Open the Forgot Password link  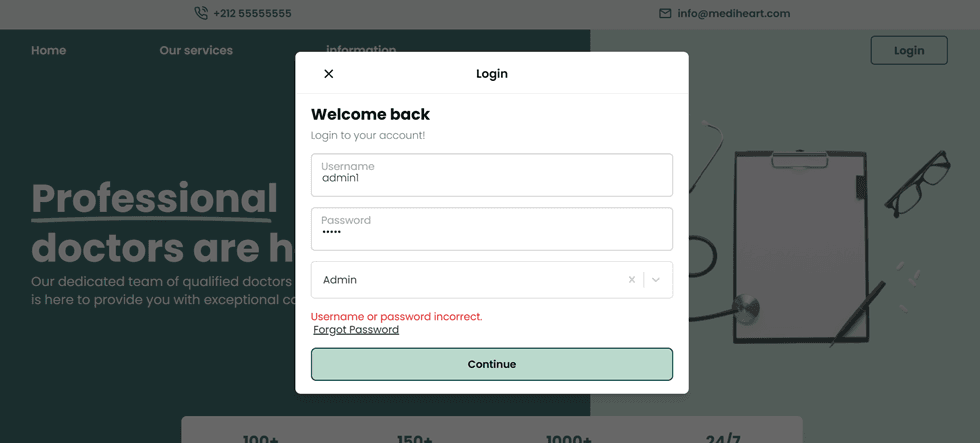click(x=356, y=330)
